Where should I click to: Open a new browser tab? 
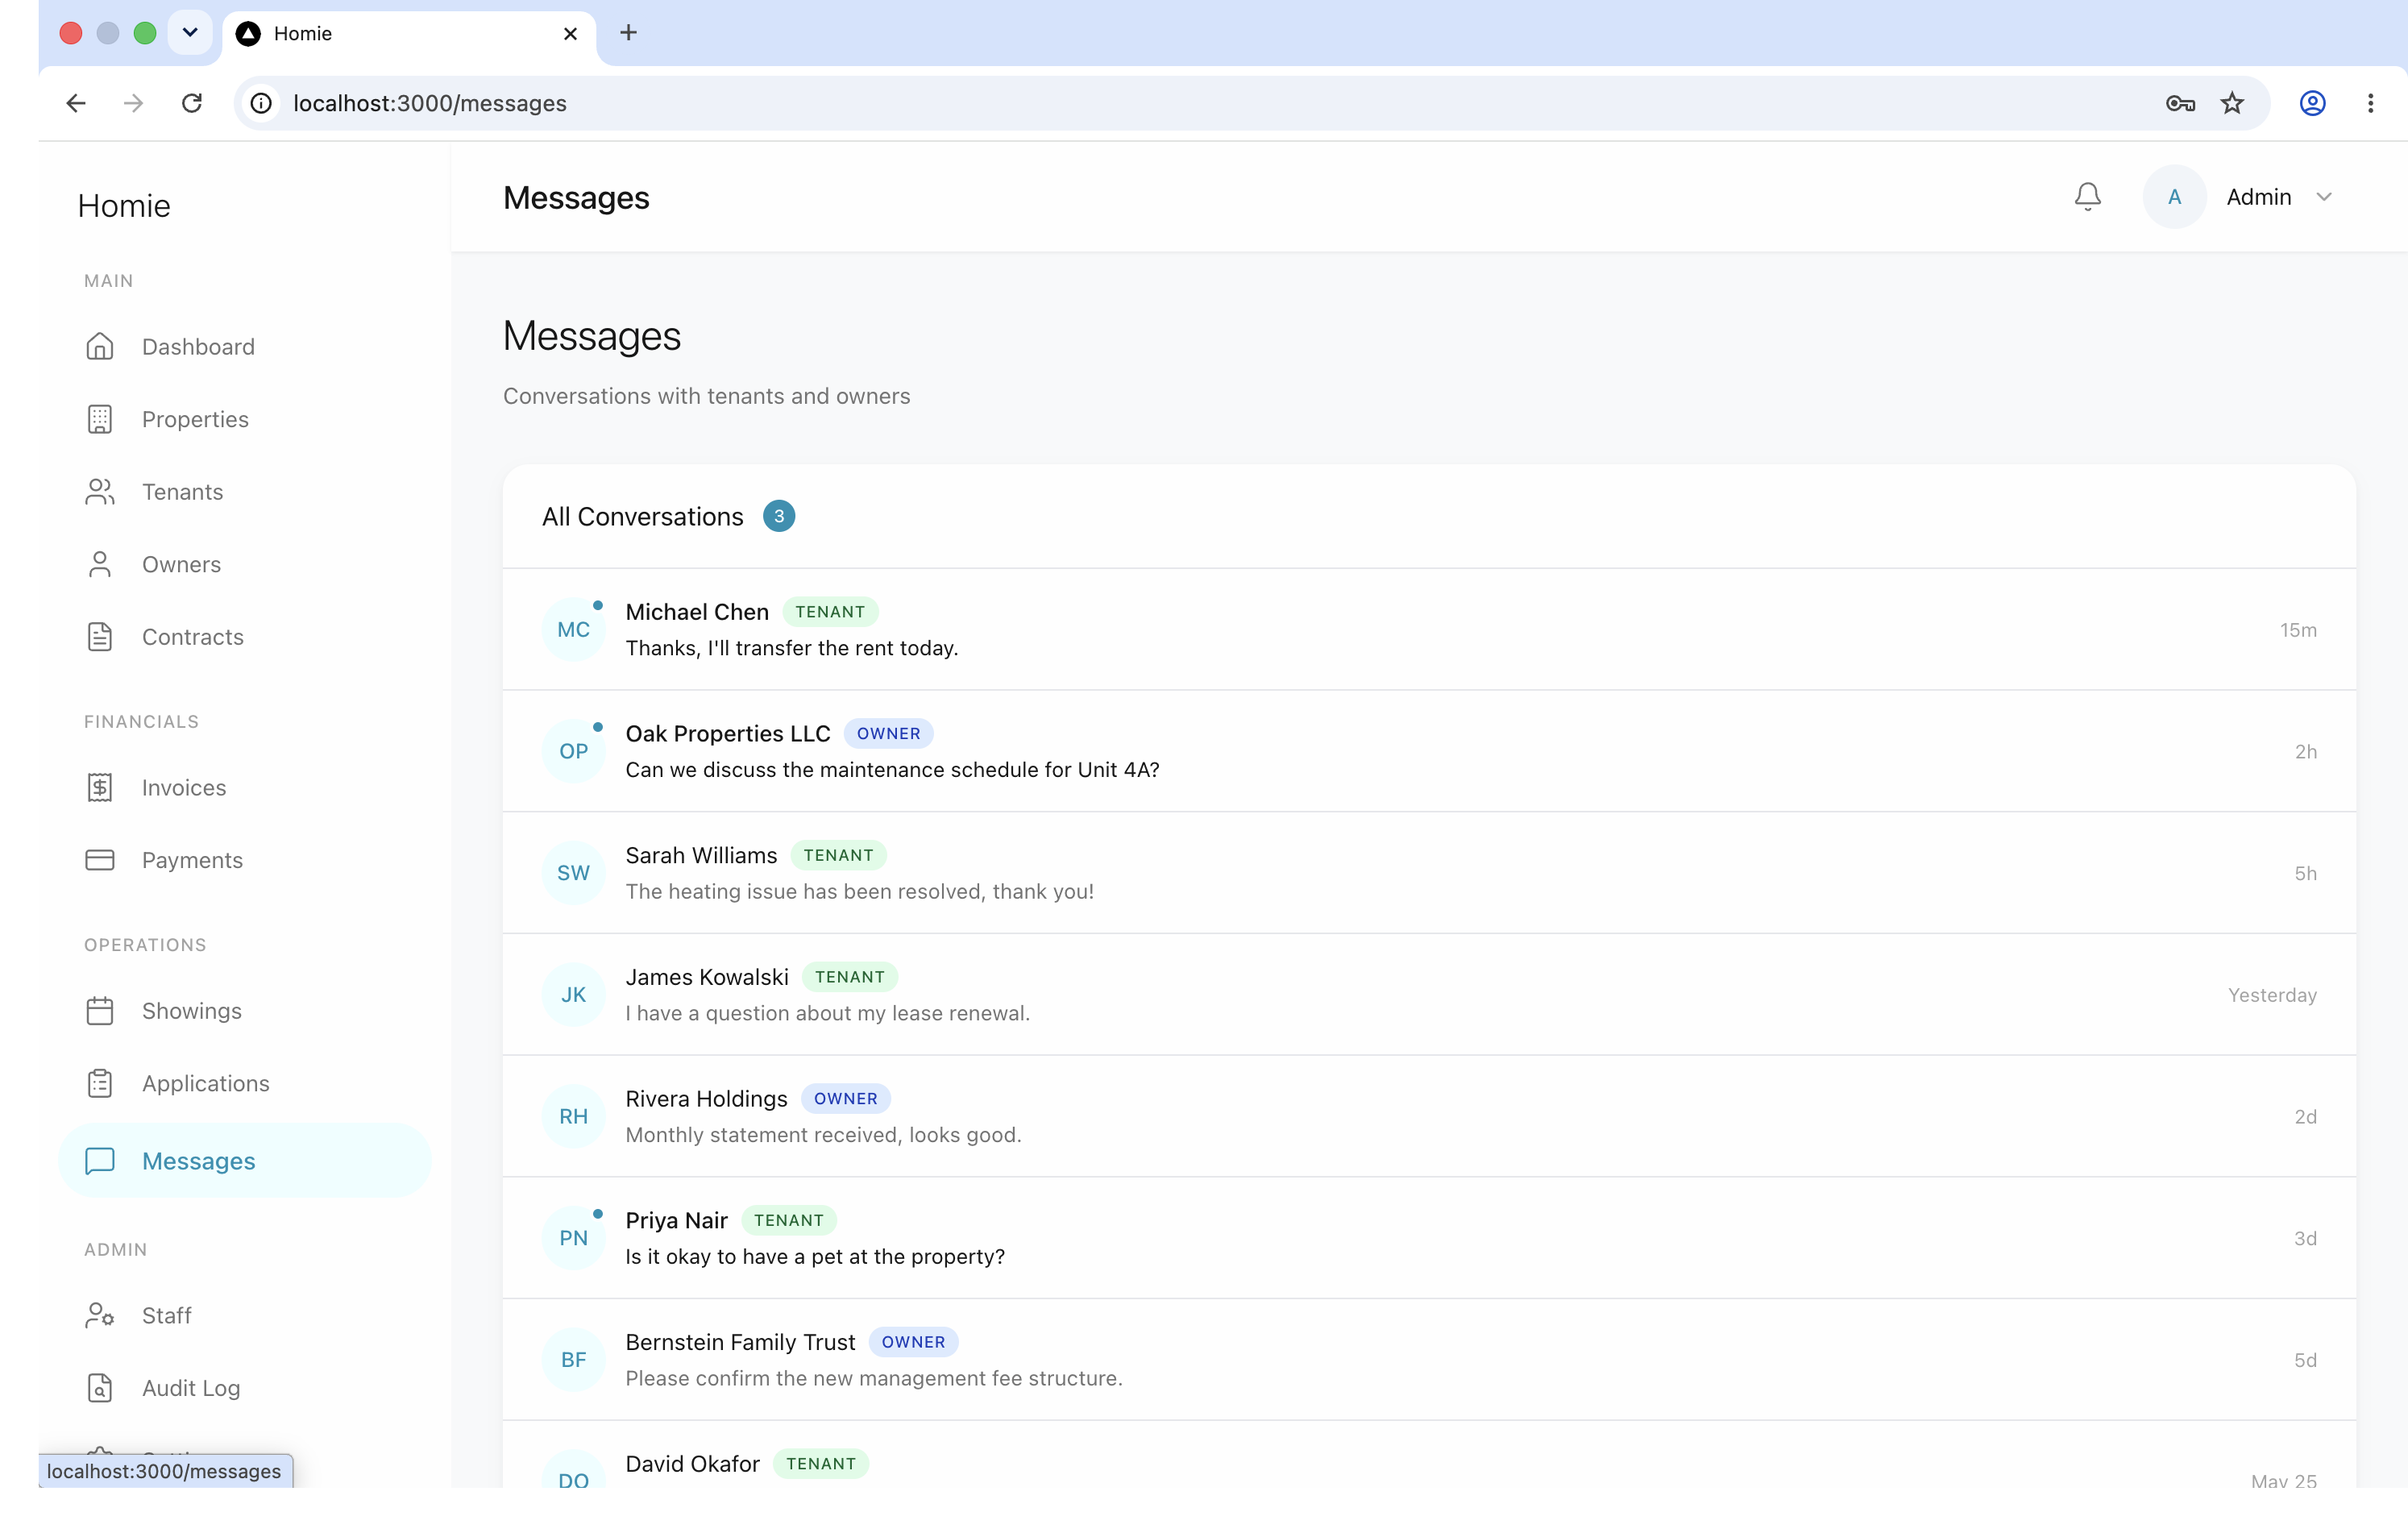coord(628,33)
